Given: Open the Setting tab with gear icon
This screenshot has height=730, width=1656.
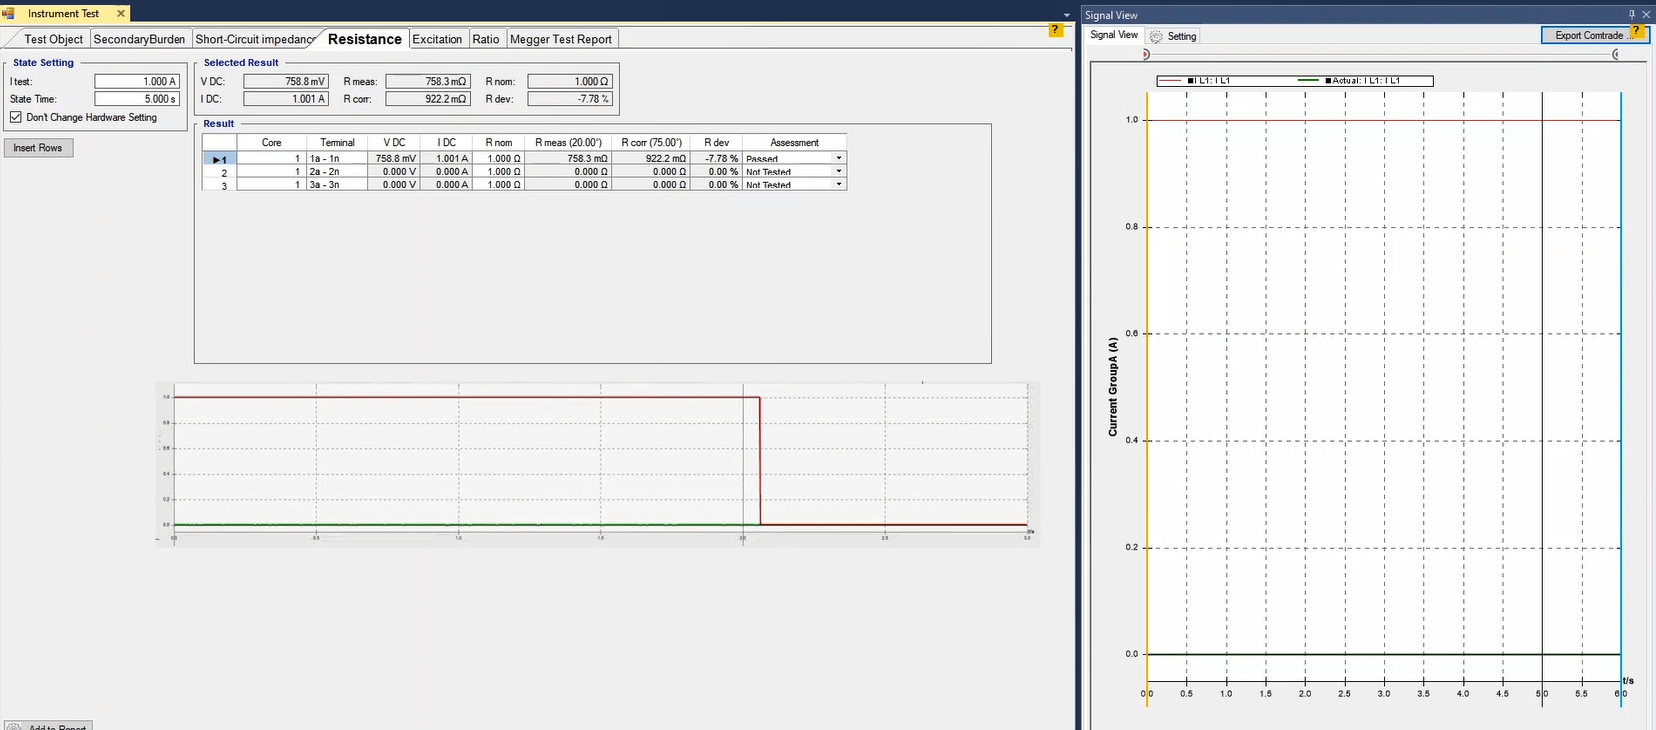Looking at the screenshot, I should [x=1173, y=36].
